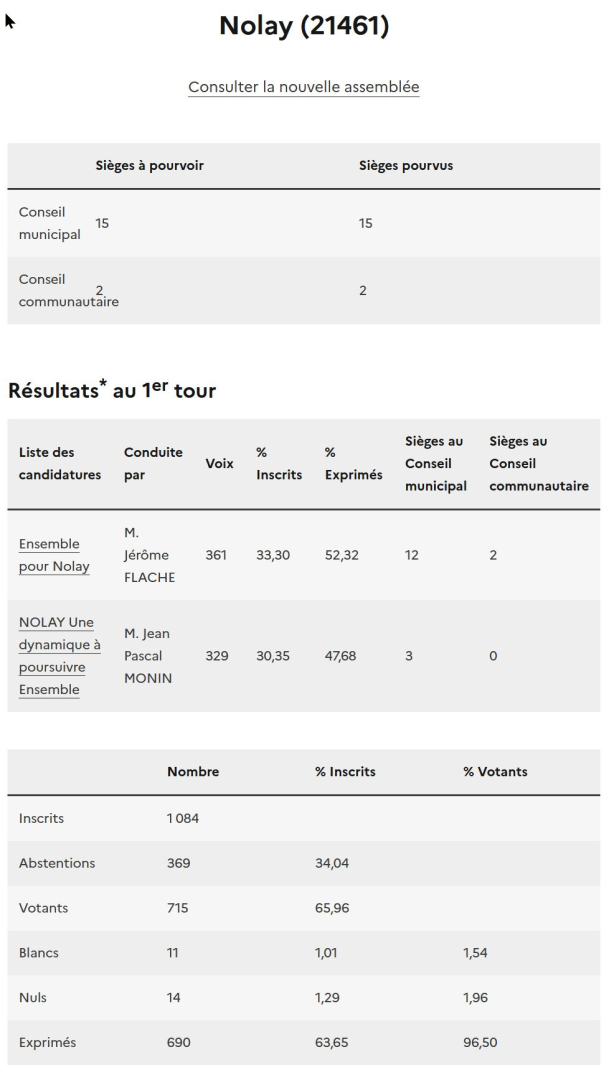Click the Nombre column header
The image size is (609, 1080).
193,771
